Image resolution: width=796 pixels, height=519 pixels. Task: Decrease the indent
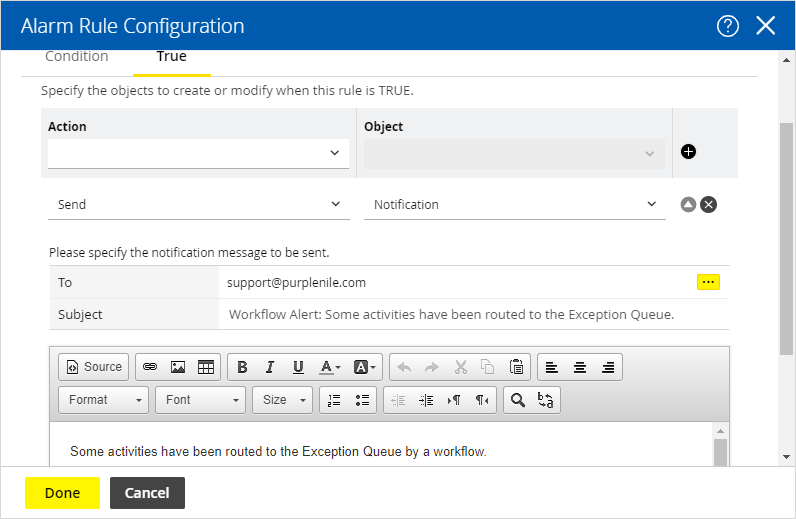pyautogui.click(x=398, y=400)
